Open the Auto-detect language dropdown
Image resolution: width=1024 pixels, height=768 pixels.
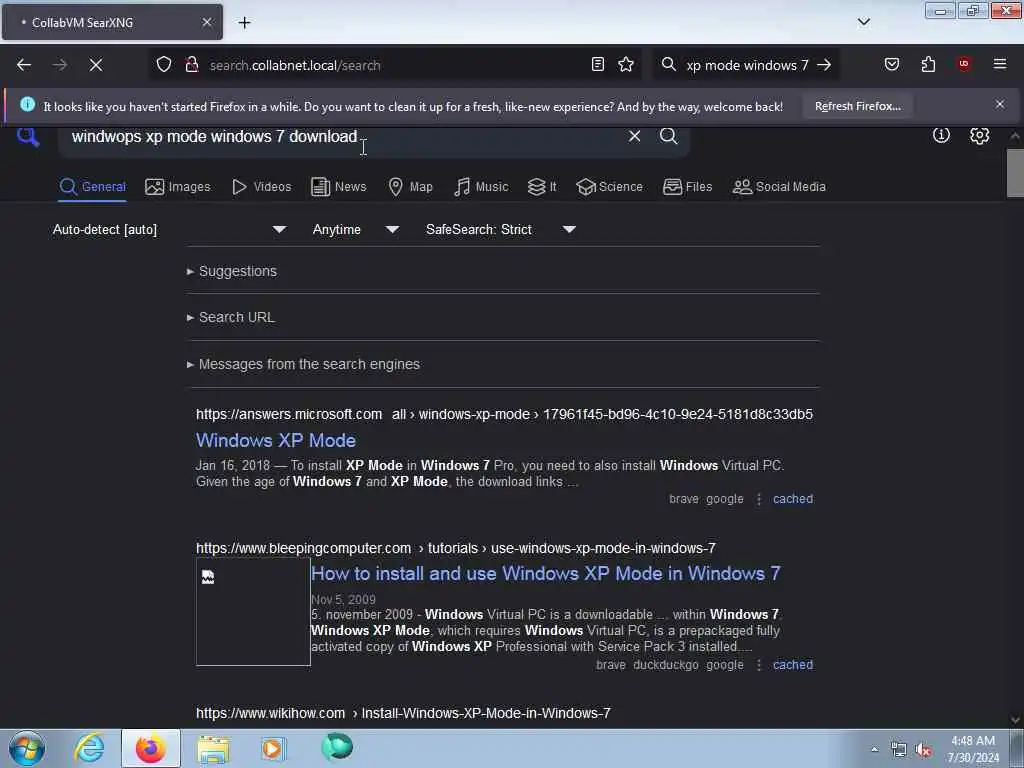coord(169,229)
